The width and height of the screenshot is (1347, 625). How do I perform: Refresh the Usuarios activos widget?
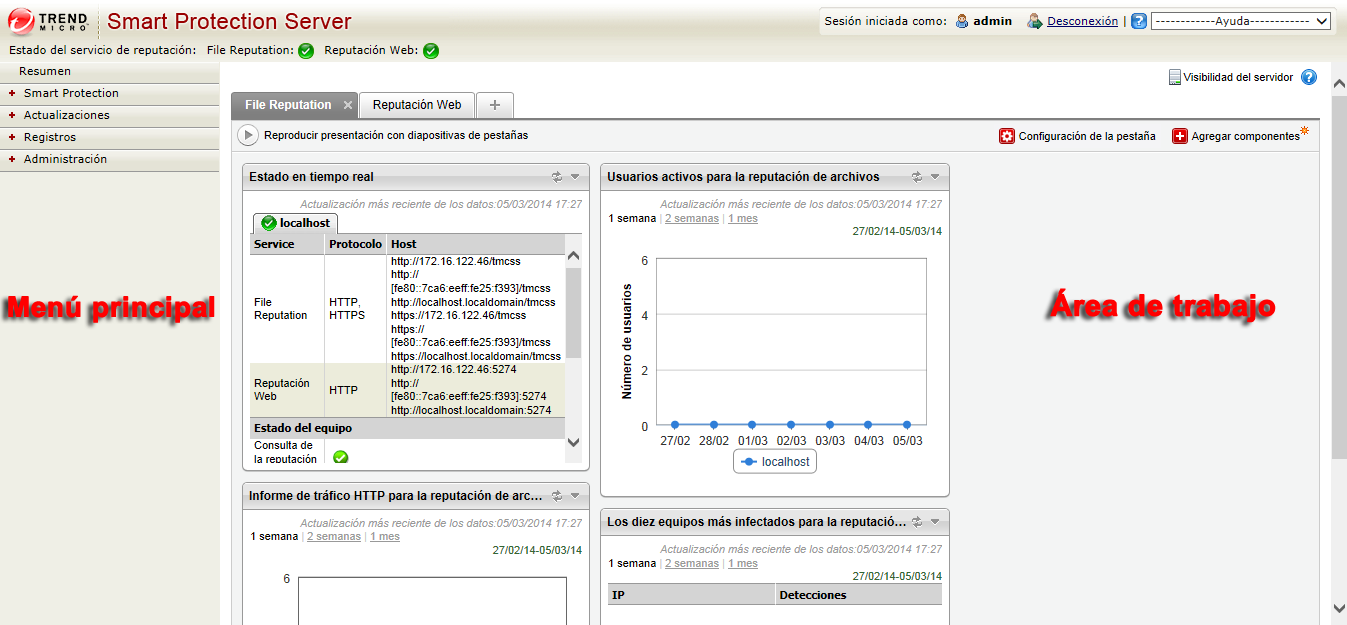point(917,177)
